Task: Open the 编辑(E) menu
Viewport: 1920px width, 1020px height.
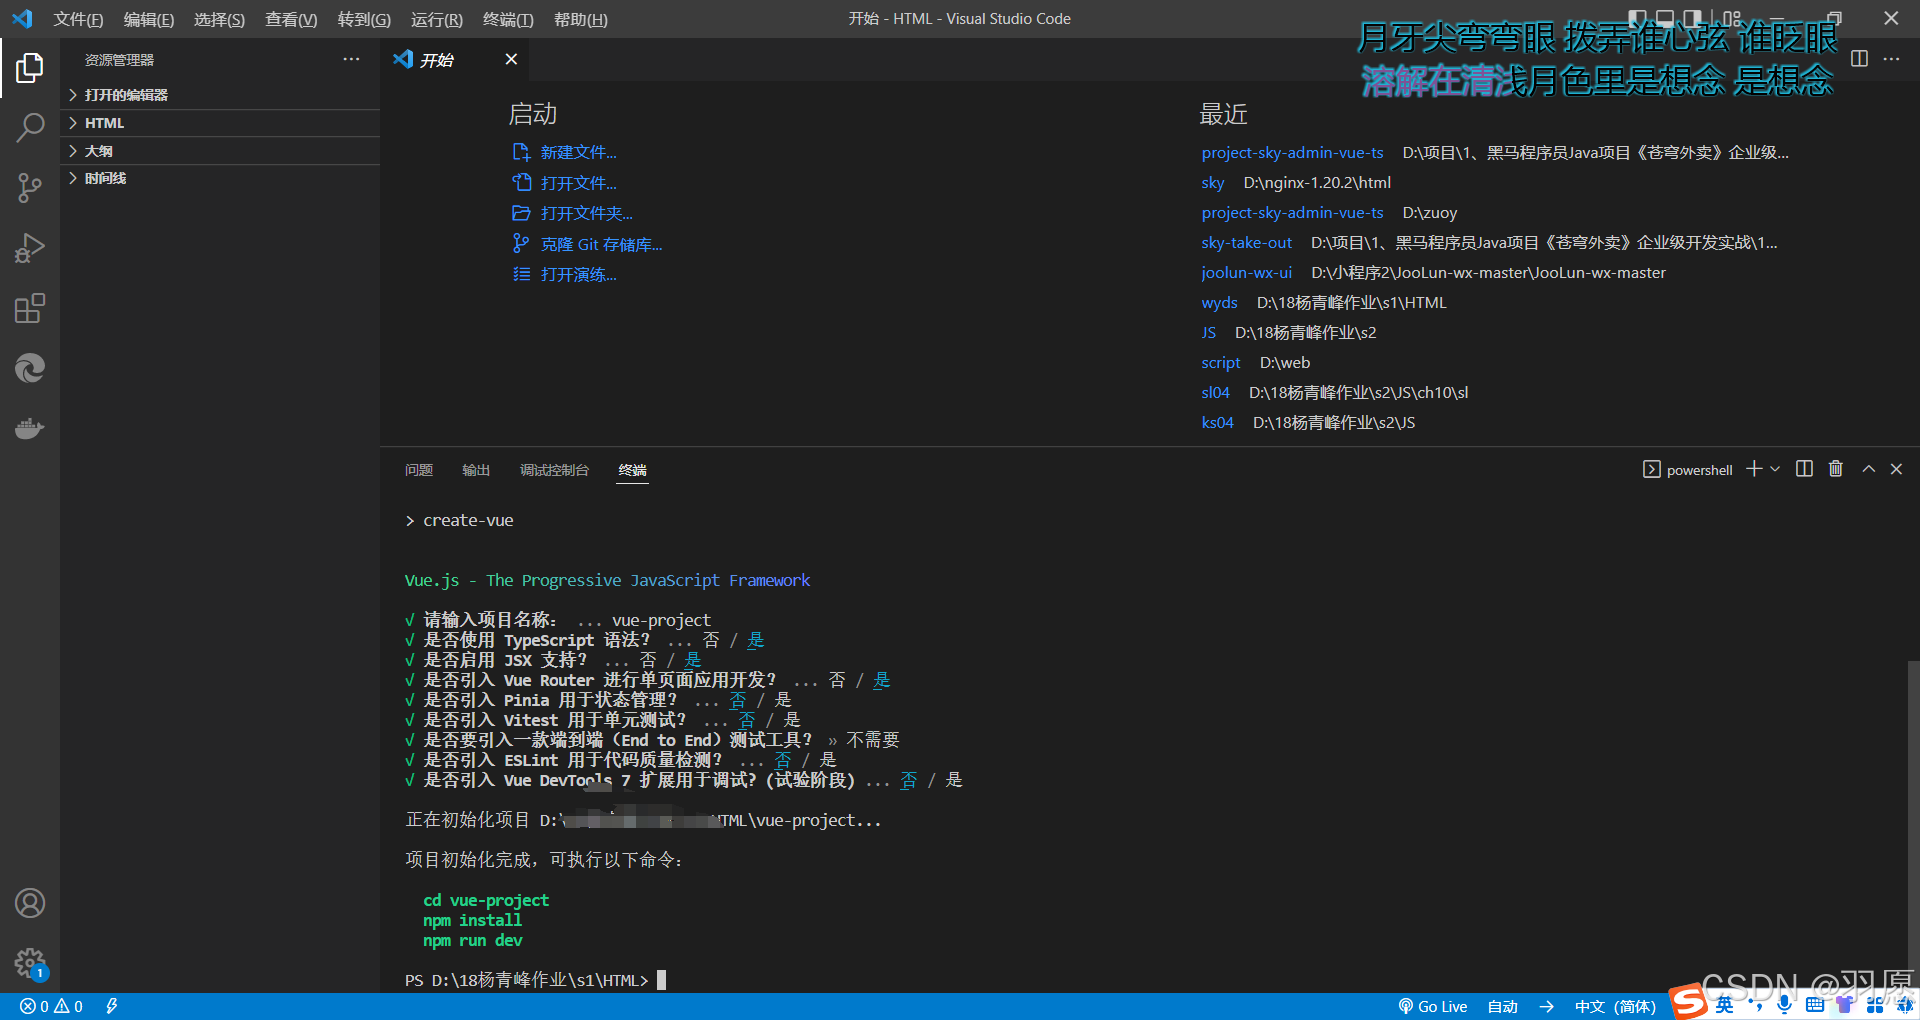Action: coord(148,19)
